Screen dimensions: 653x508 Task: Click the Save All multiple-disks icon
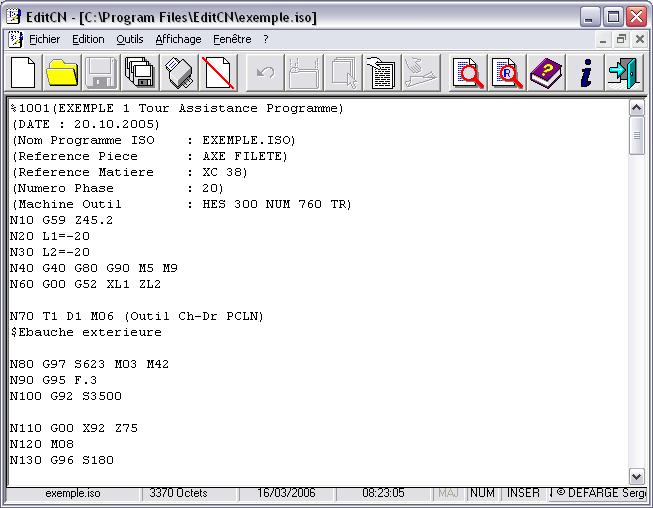click(139, 73)
